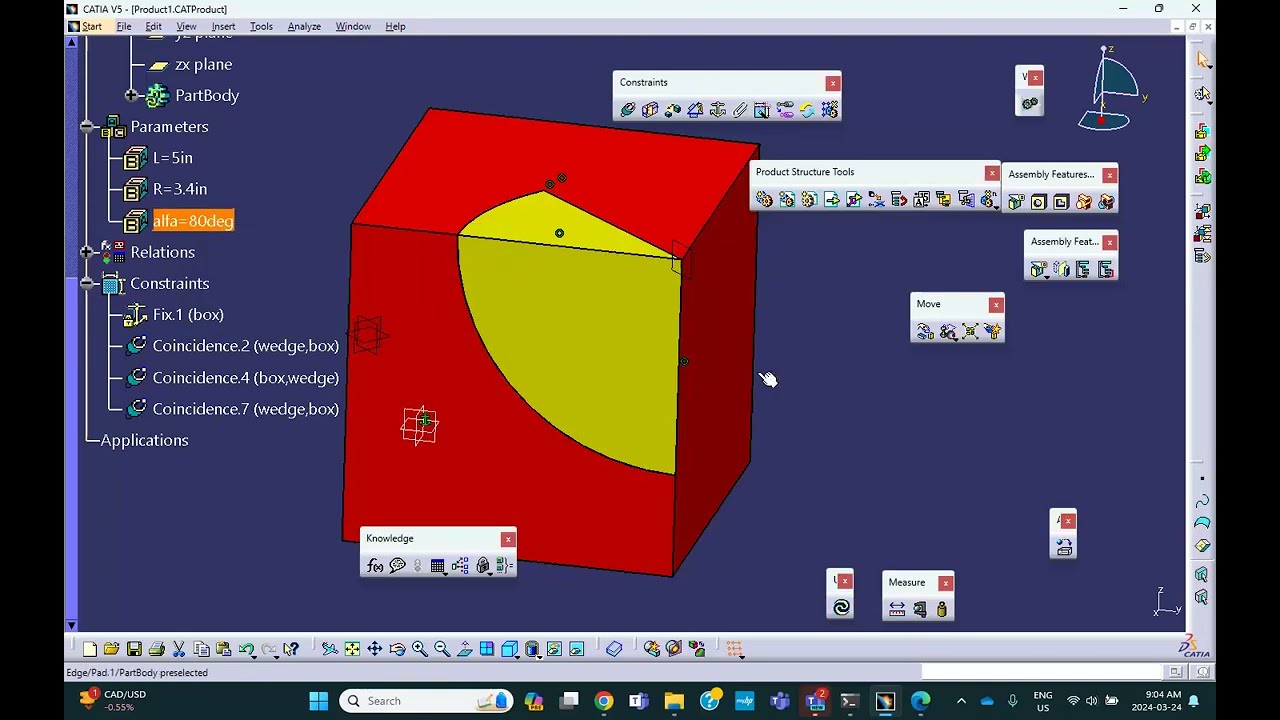Open the Formula f(x) tool in Knowledge toolbar
This screenshot has height=720, width=1280.
pos(375,566)
